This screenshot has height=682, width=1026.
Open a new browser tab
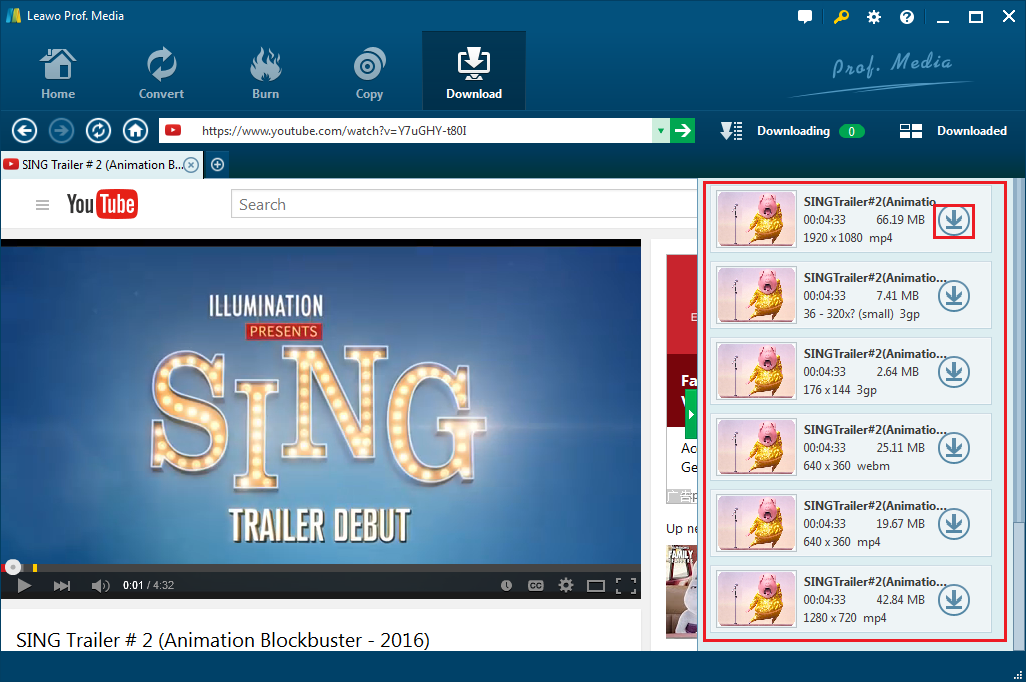click(x=217, y=164)
